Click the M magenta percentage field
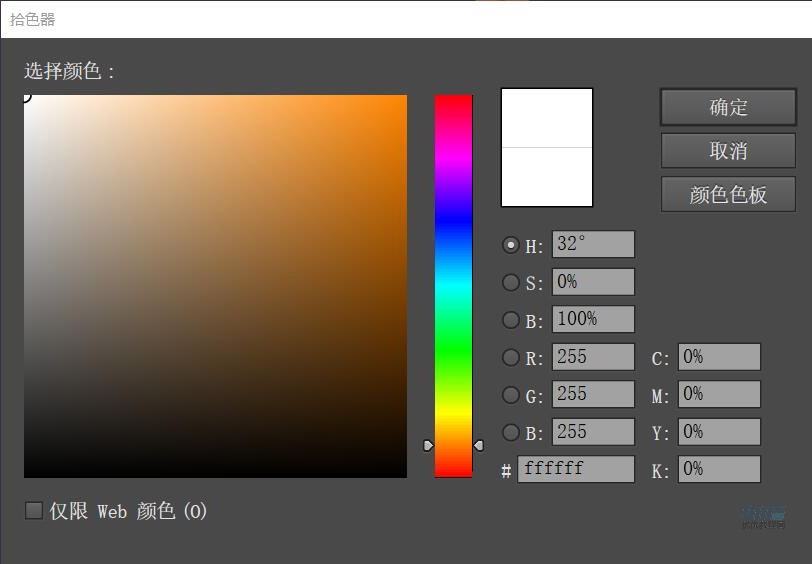 point(718,395)
